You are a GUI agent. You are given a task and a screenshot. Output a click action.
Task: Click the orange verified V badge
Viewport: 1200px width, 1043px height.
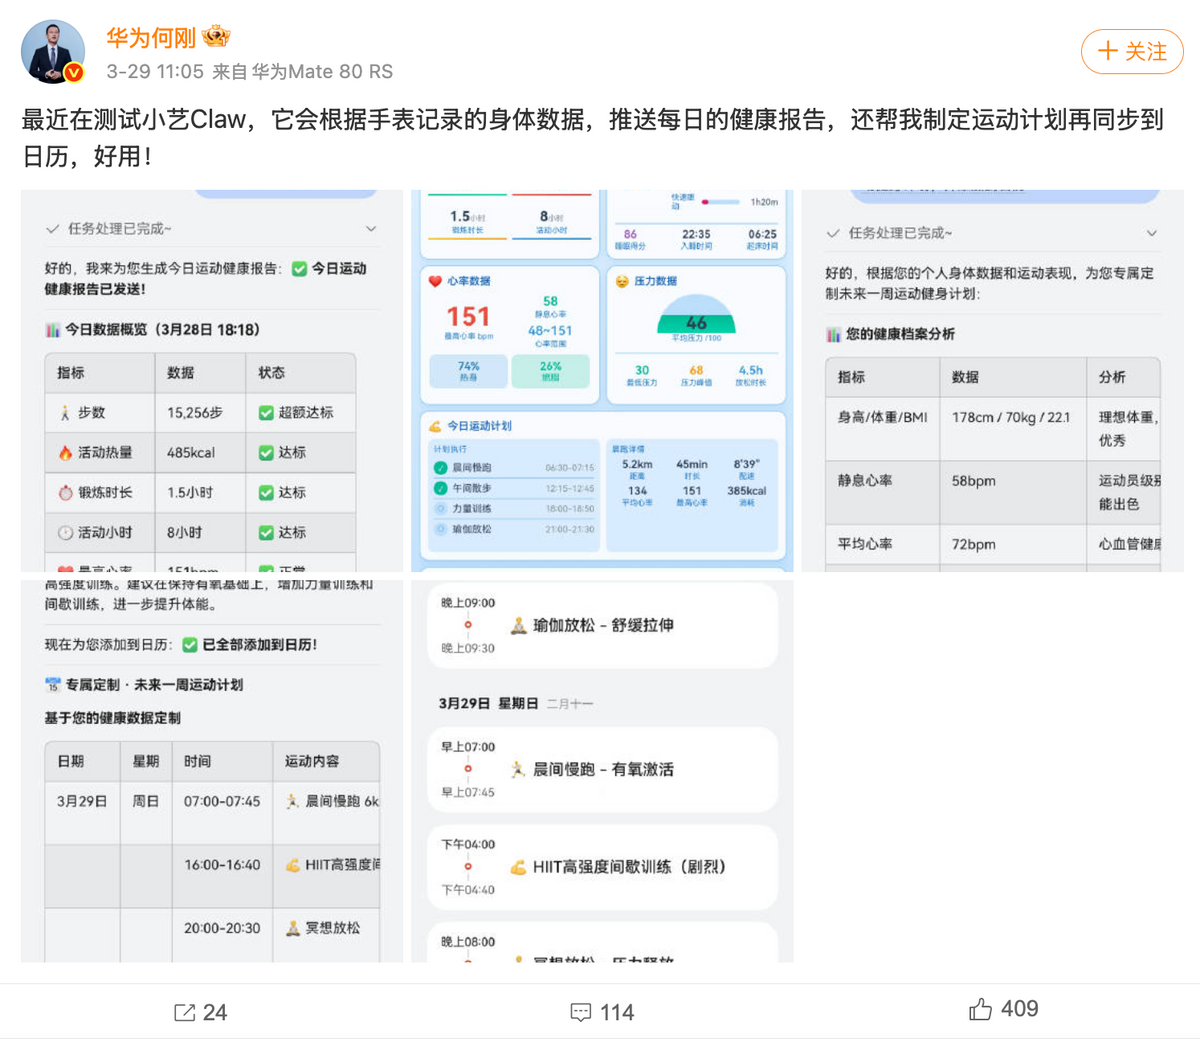(x=74, y=73)
